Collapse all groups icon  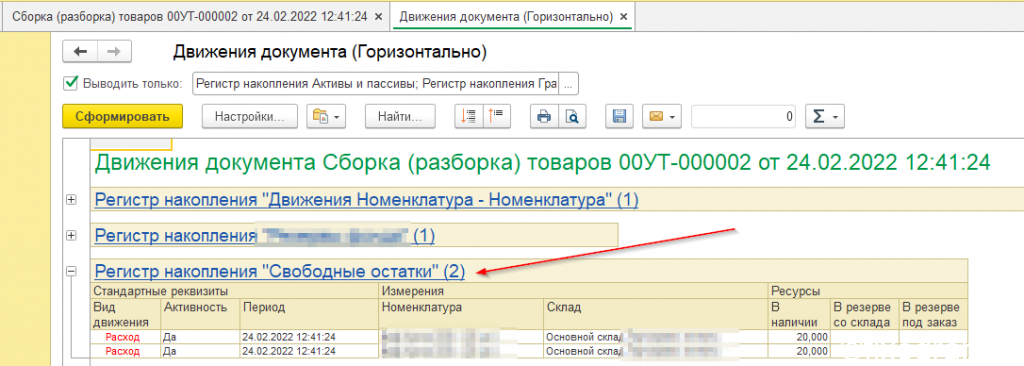496,117
